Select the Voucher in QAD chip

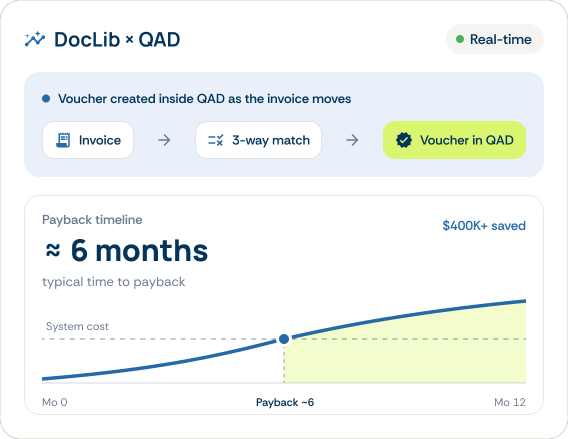(455, 140)
